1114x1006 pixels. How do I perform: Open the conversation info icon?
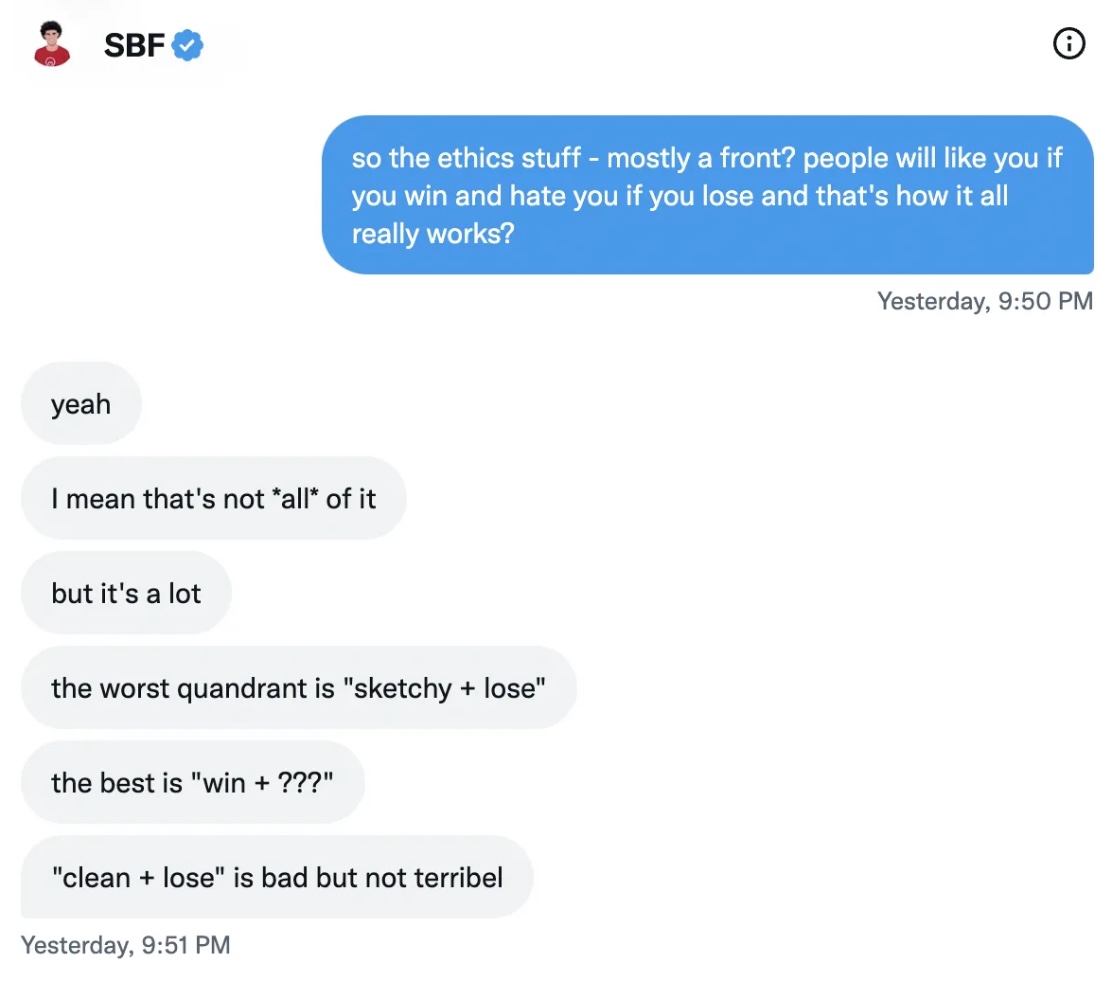click(x=1069, y=43)
